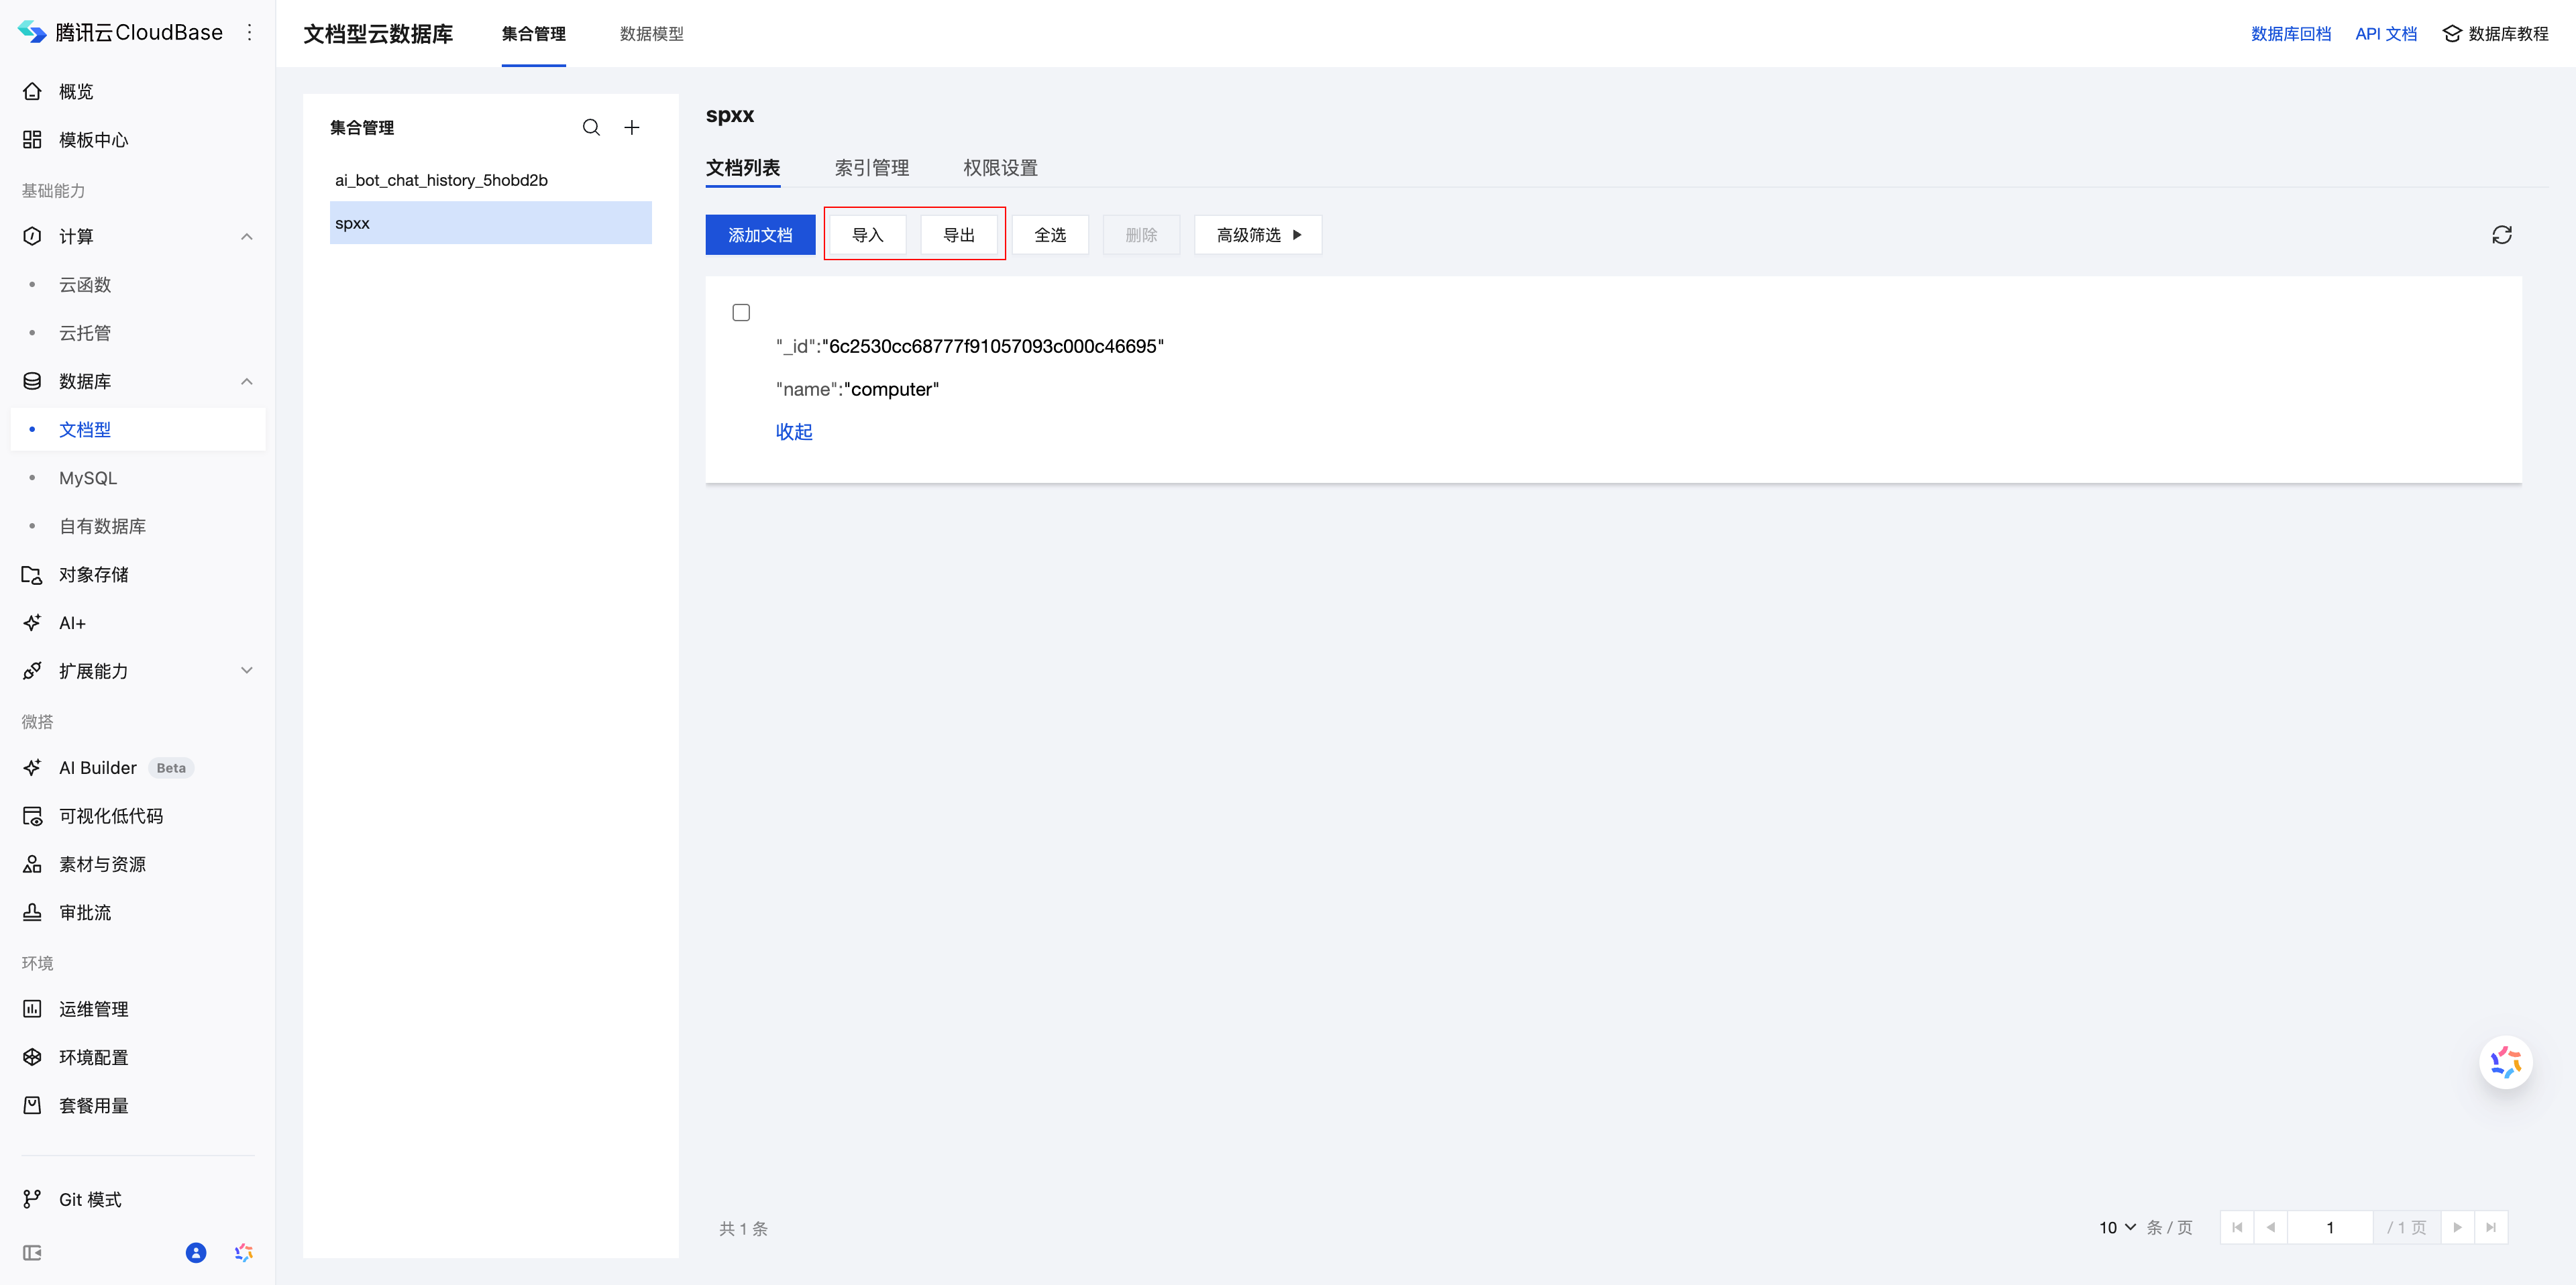Open the 10 条/页 page size dropdown
2576x1285 pixels.
(x=2118, y=1228)
